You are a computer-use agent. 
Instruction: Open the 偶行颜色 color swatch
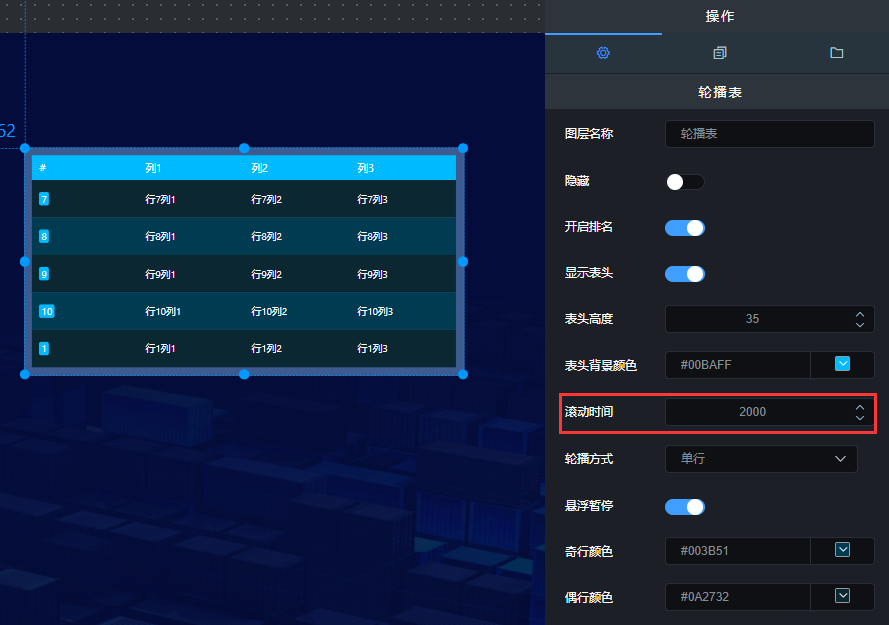click(842, 596)
